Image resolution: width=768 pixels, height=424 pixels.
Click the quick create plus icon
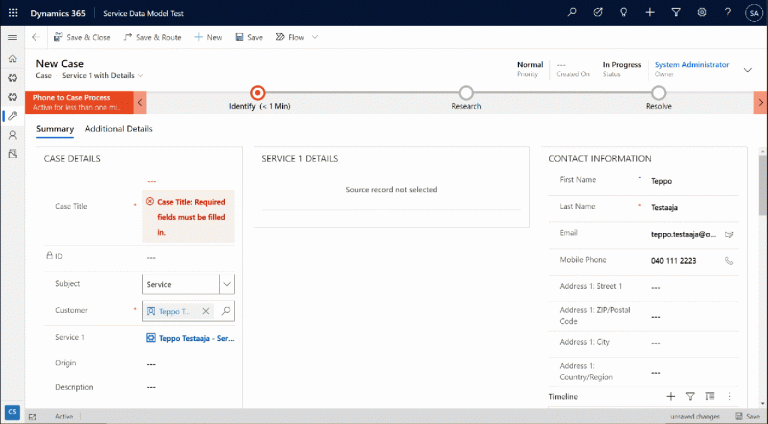[649, 13]
